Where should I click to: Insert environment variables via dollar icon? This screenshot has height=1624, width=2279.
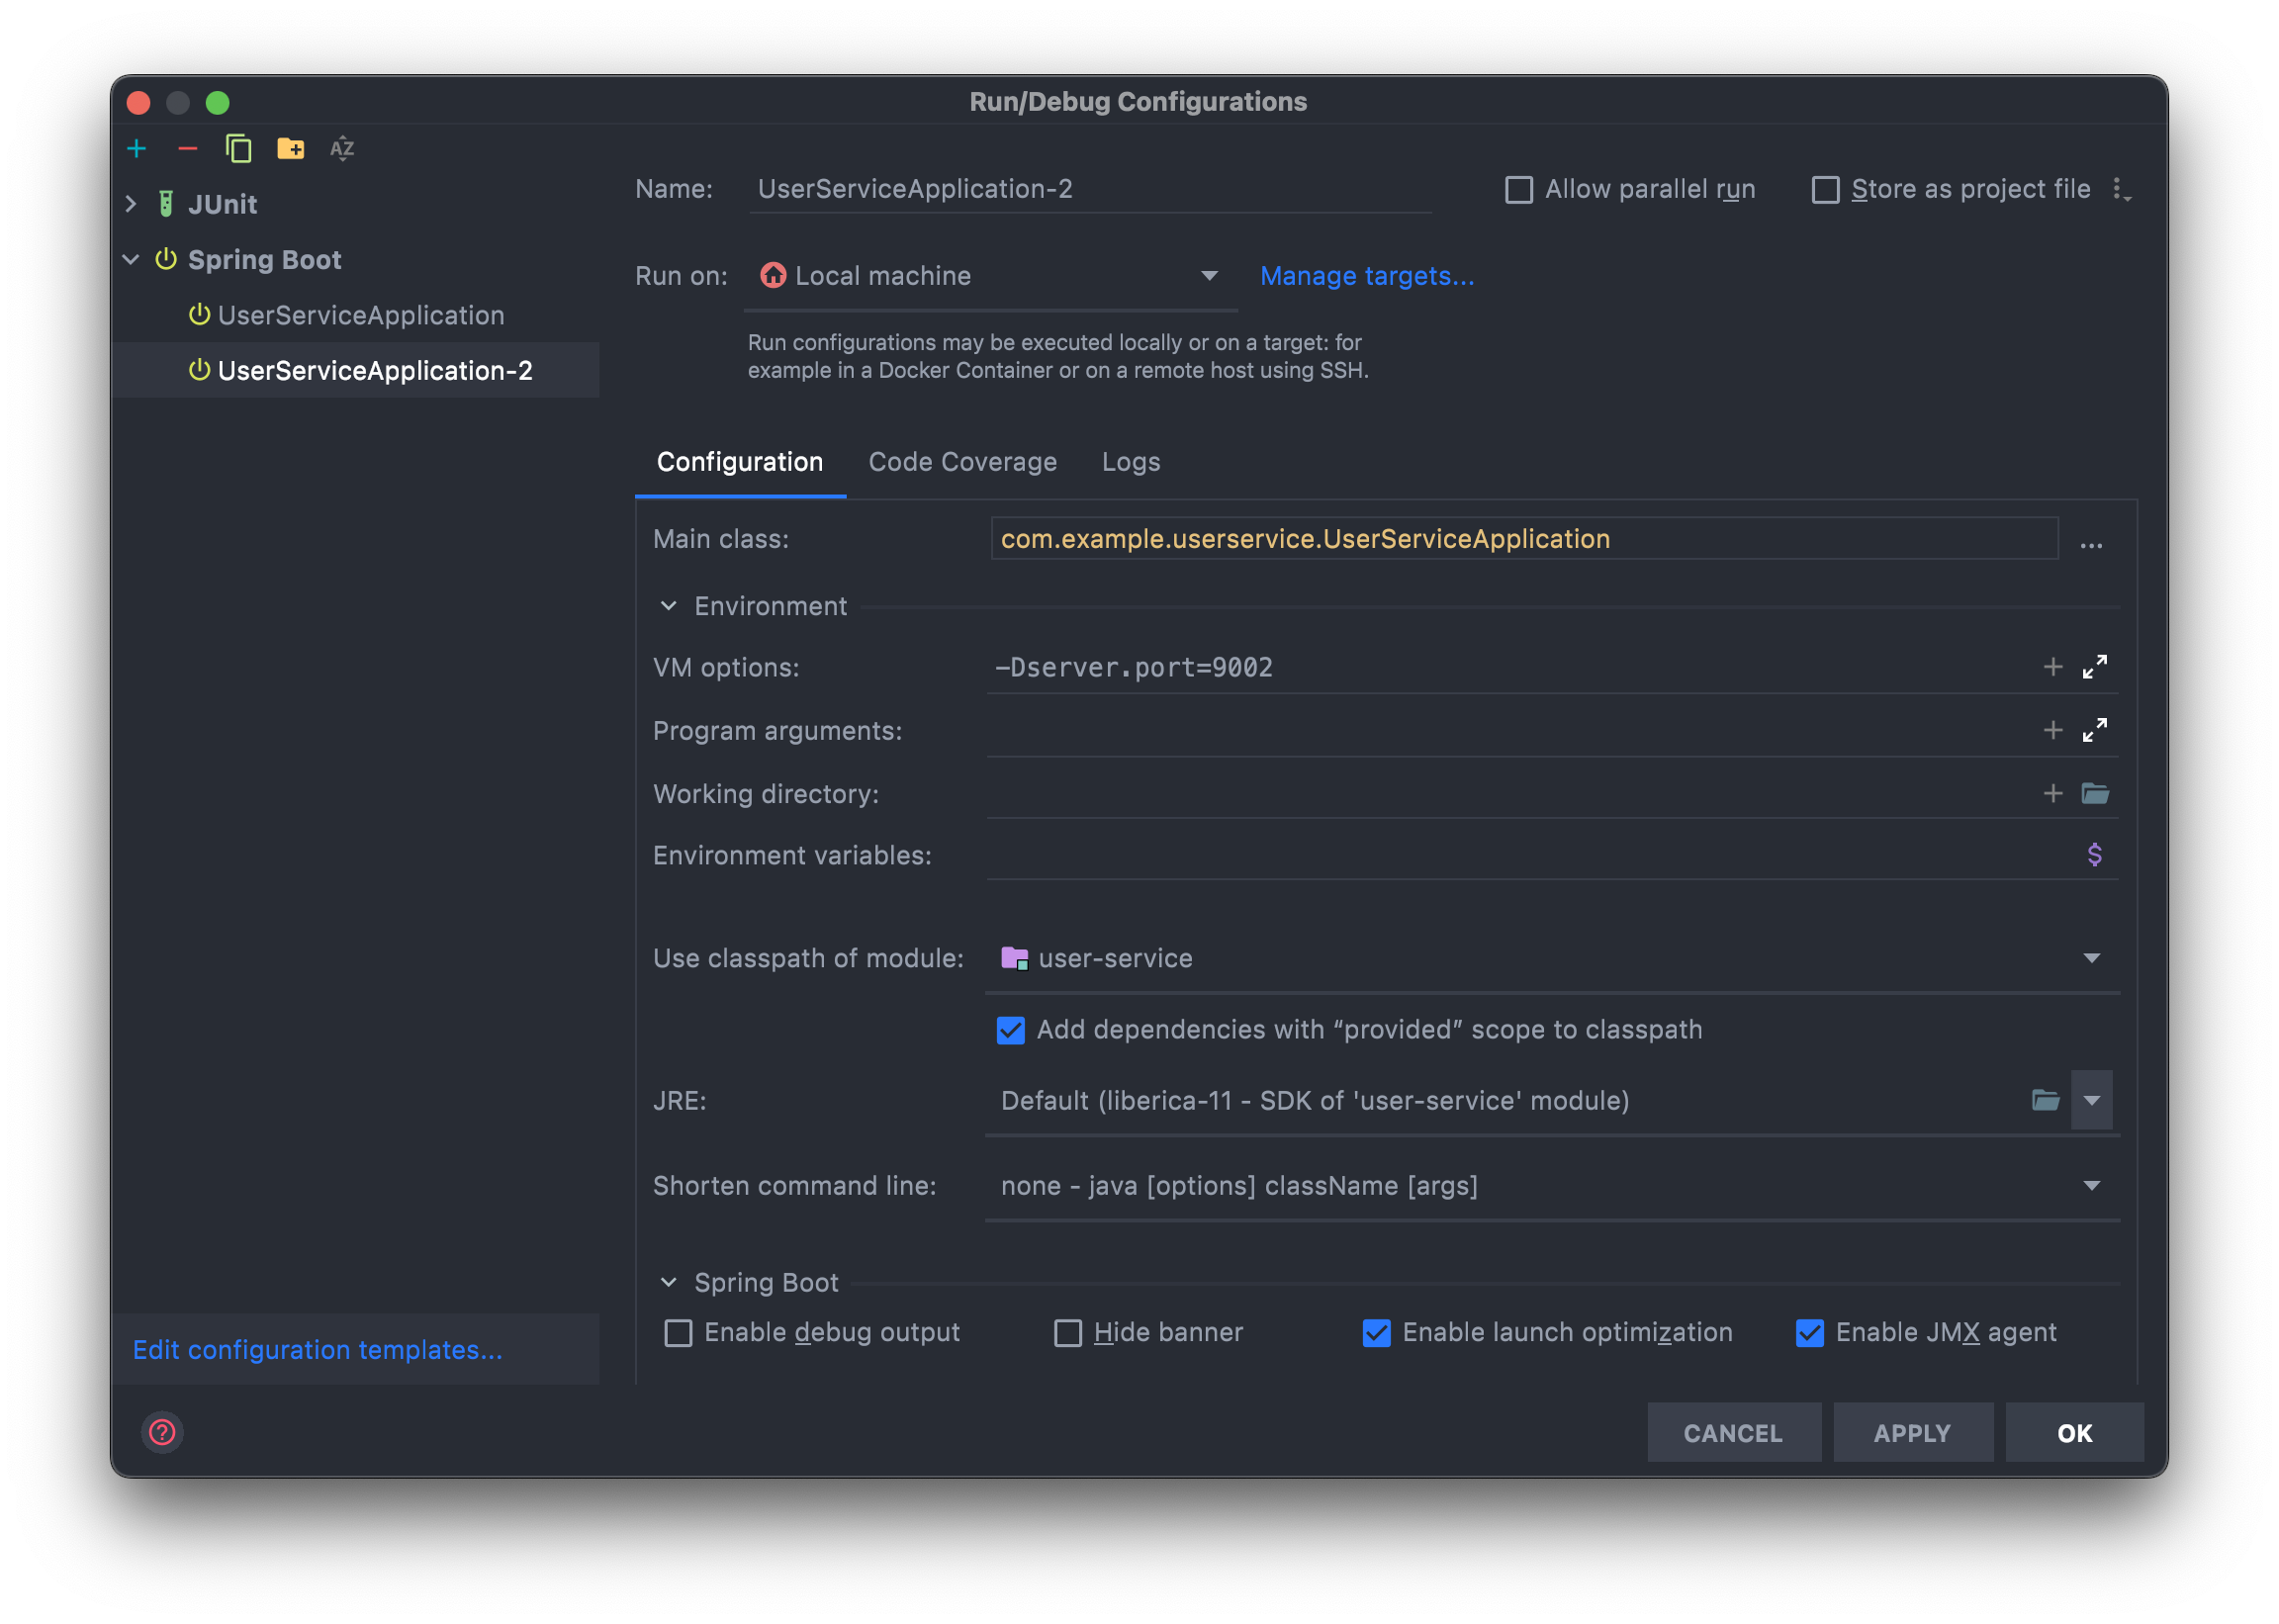click(2095, 854)
